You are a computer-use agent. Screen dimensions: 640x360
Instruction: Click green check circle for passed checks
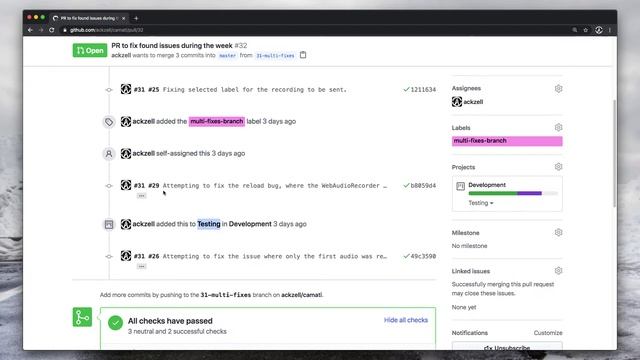pyautogui.click(x=115, y=322)
